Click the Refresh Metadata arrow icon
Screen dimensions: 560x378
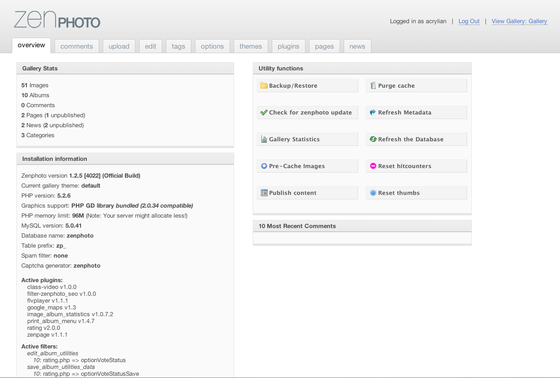[x=373, y=113]
